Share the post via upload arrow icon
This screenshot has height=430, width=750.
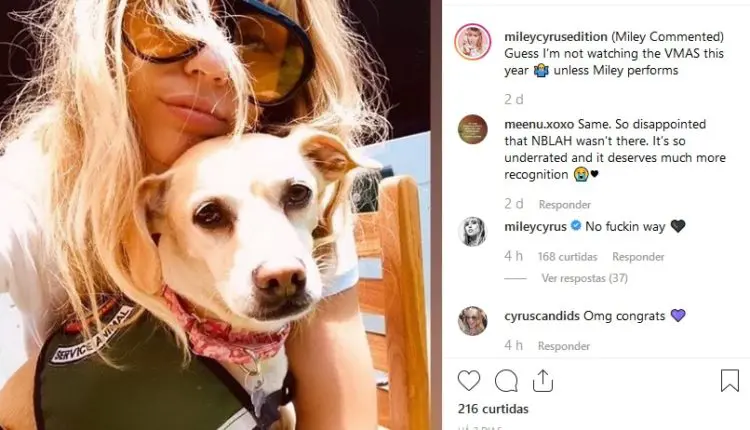coord(543,381)
